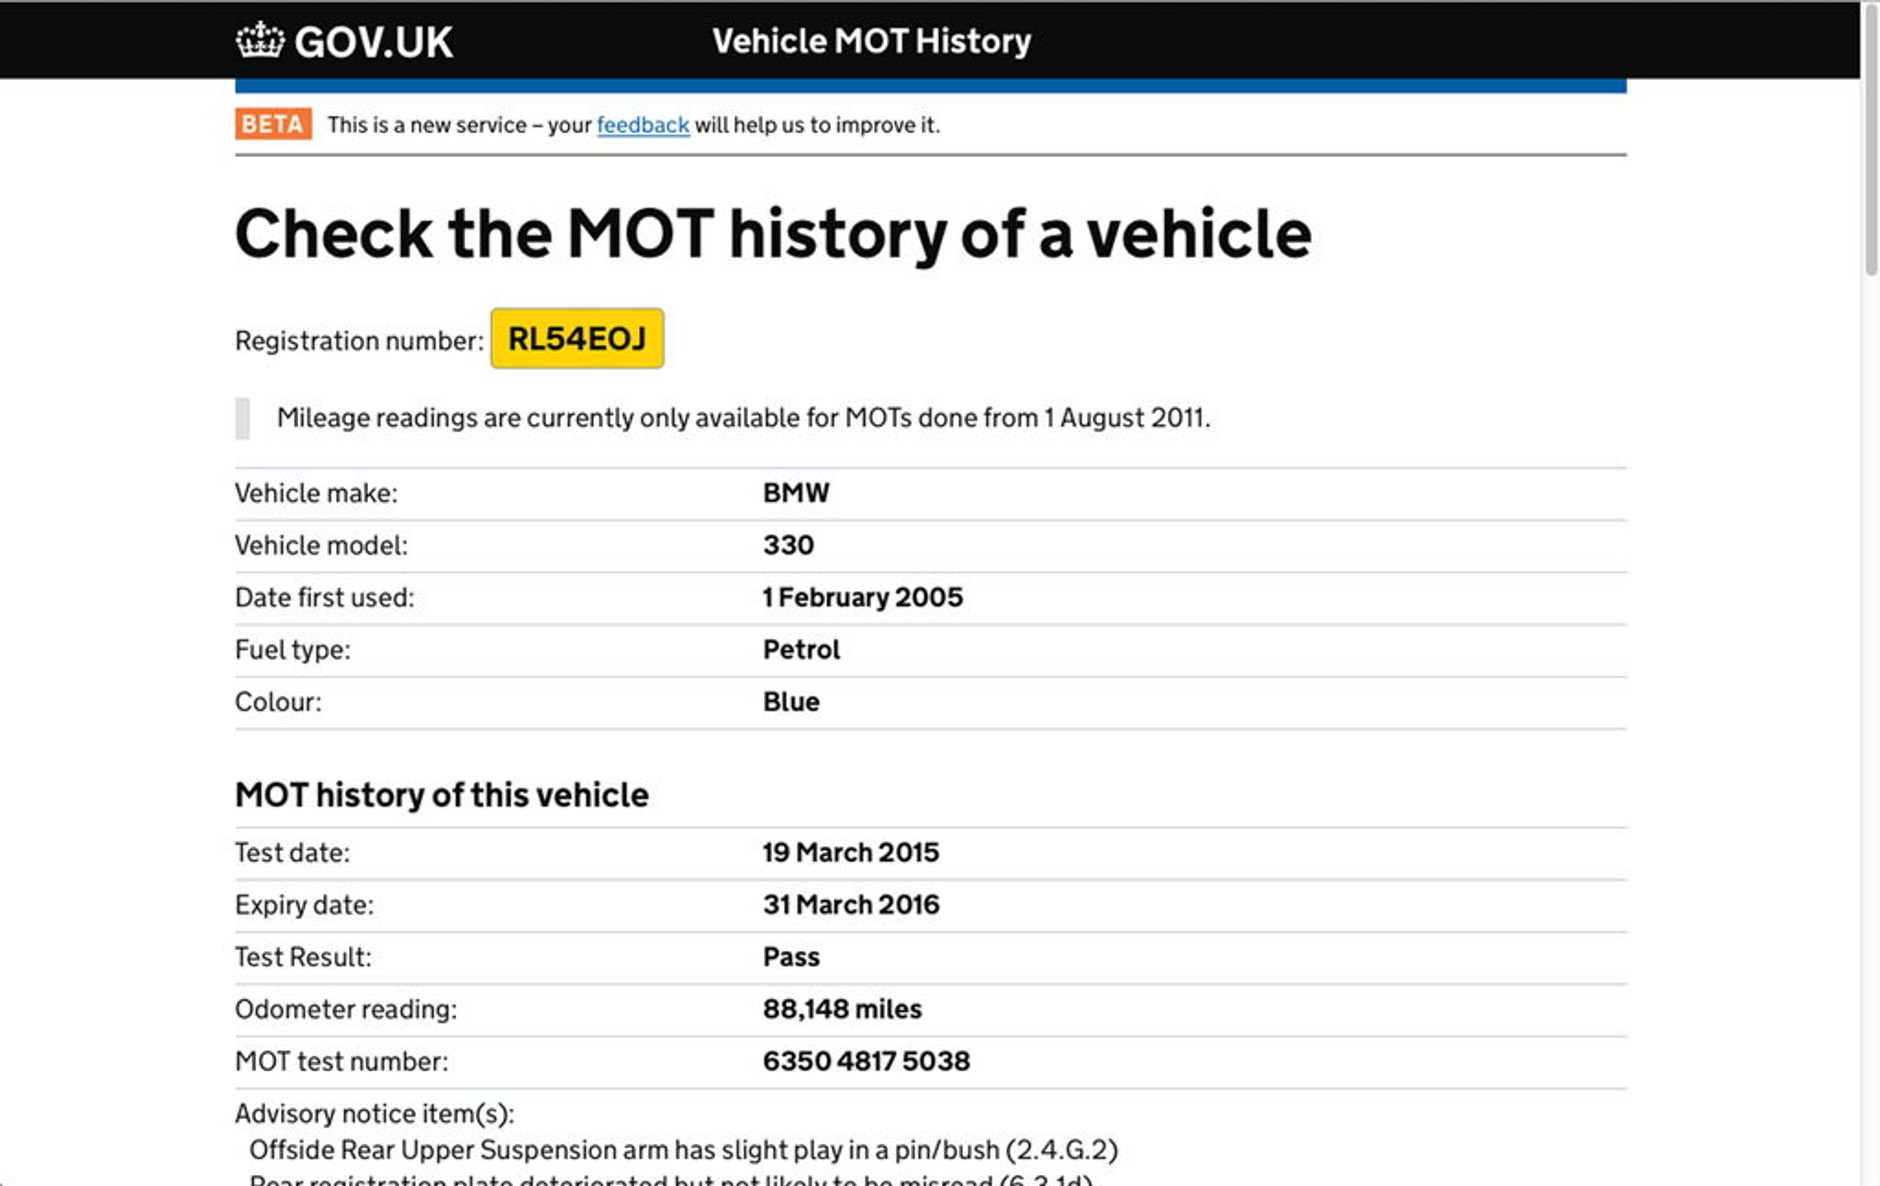This screenshot has height=1186, width=1880.
Task: Select the BMW vehicle make value
Action: click(x=796, y=493)
